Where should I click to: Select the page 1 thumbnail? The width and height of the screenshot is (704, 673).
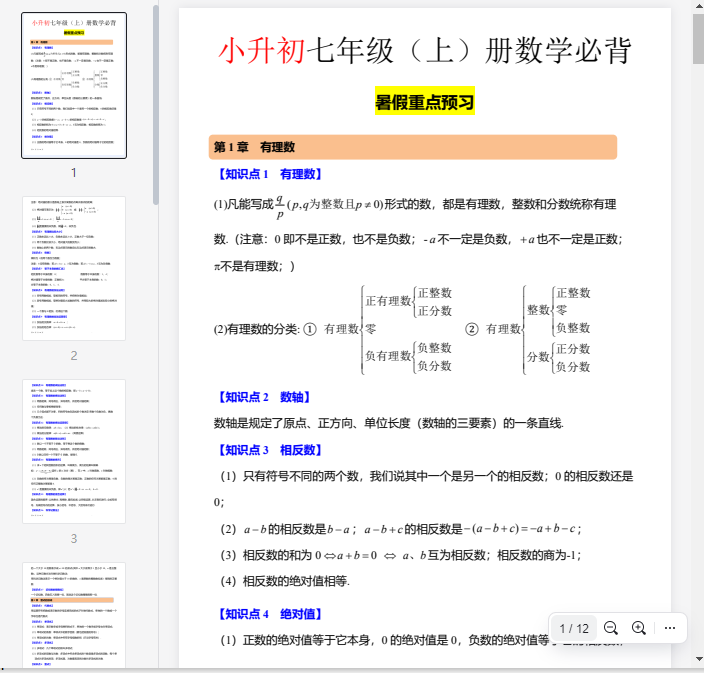point(74,85)
